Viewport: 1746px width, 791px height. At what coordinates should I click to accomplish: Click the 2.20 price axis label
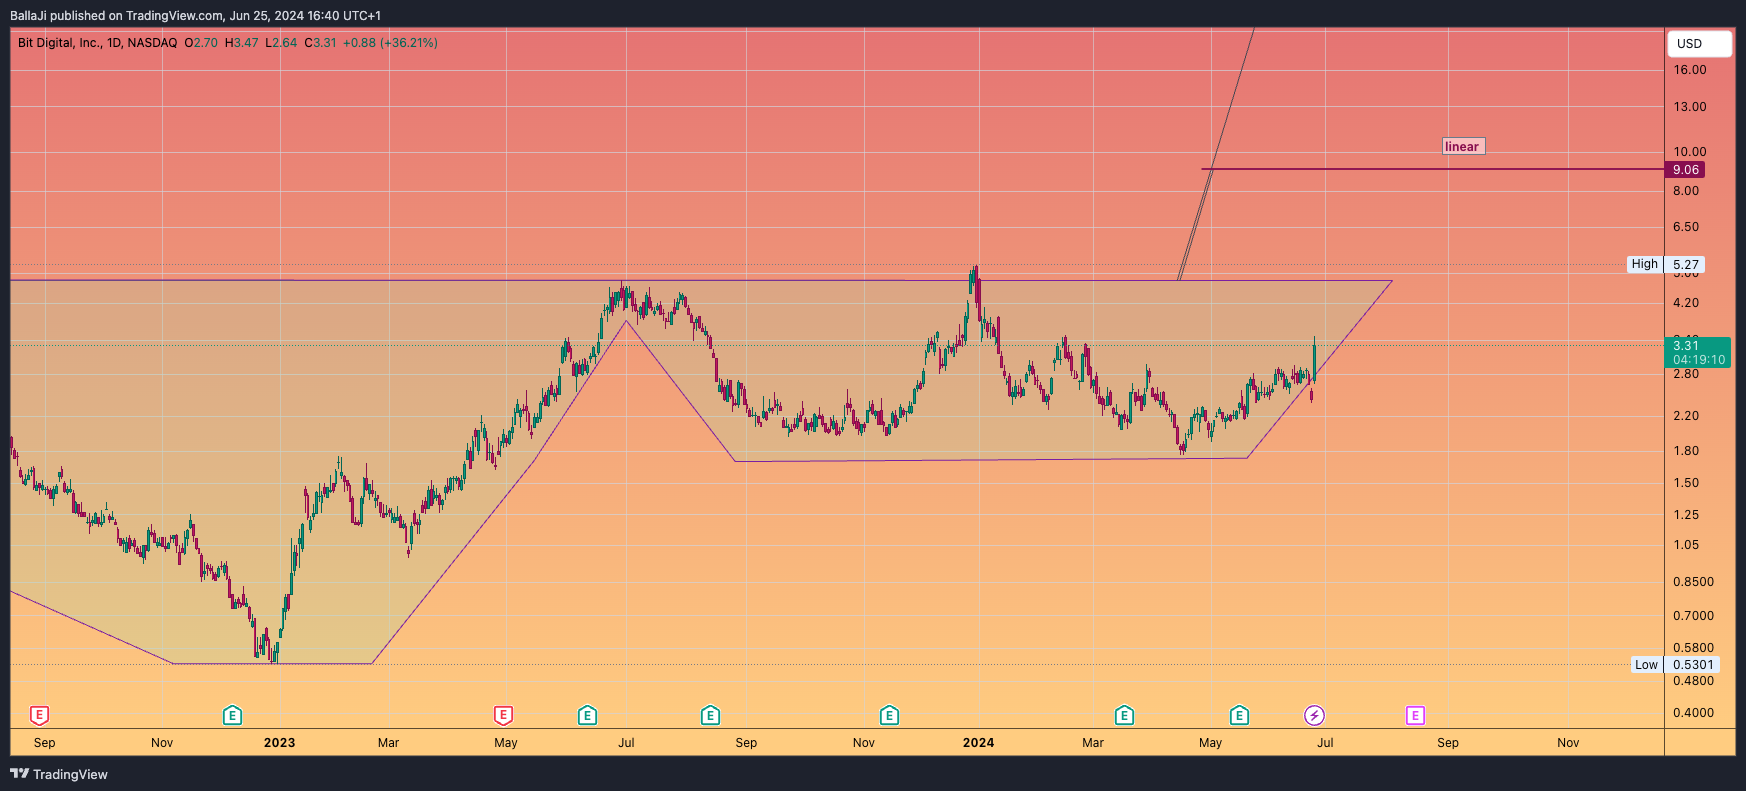point(1686,416)
